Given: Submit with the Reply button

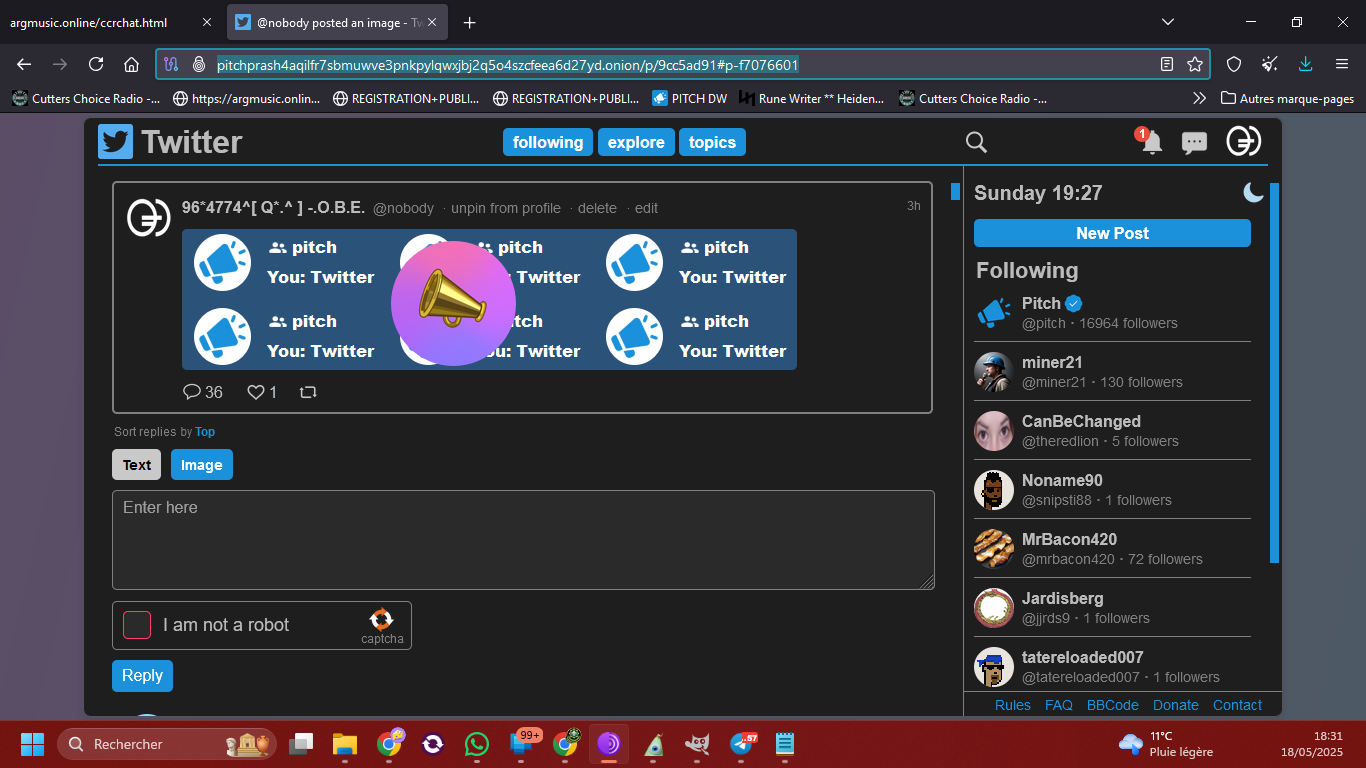Looking at the screenshot, I should (x=142, y=675).
